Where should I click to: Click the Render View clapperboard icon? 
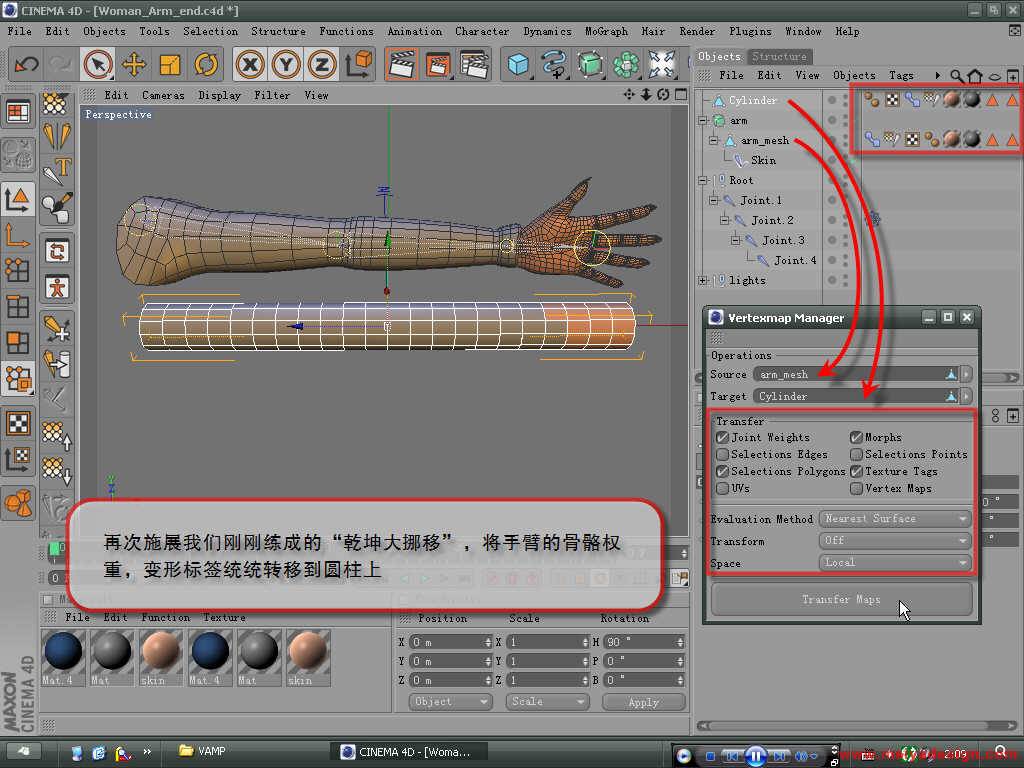coord(402,65)
